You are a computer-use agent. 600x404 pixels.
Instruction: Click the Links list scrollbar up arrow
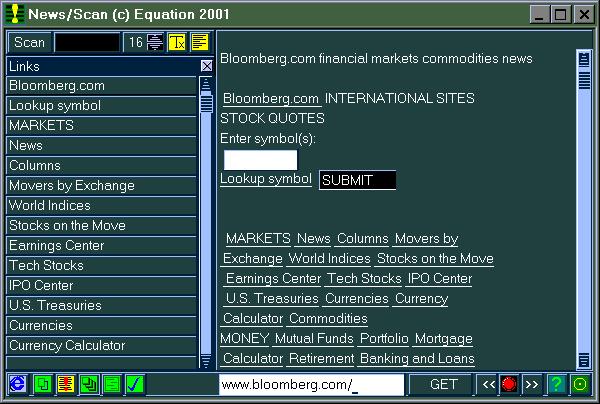[206, 84]
